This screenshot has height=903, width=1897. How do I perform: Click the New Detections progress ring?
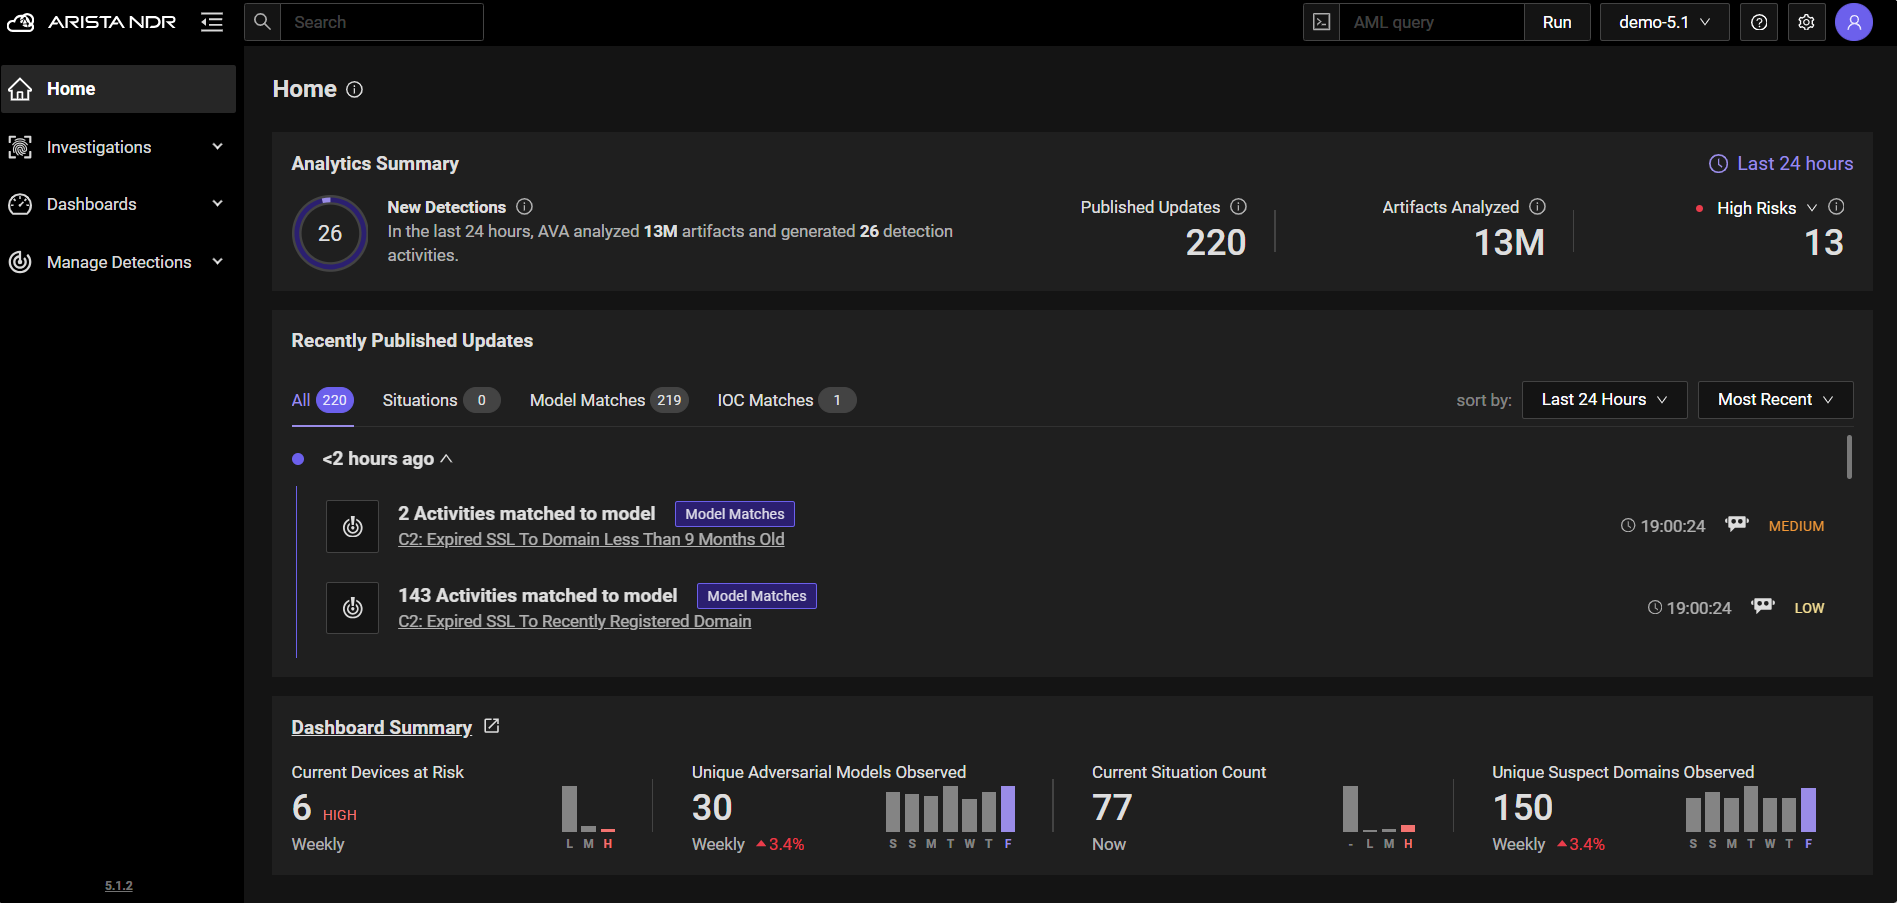click(x=330, y=233)
